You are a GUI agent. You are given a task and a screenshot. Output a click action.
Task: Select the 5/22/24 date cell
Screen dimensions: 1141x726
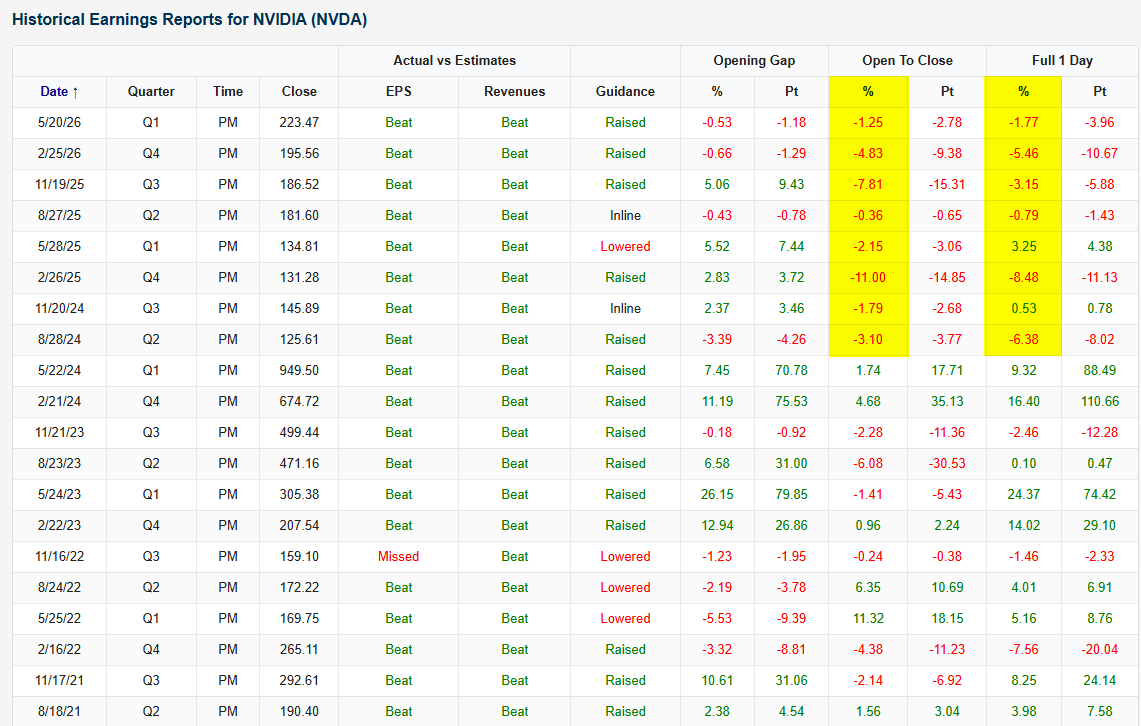pyautogui.click(x=59, y=370)
